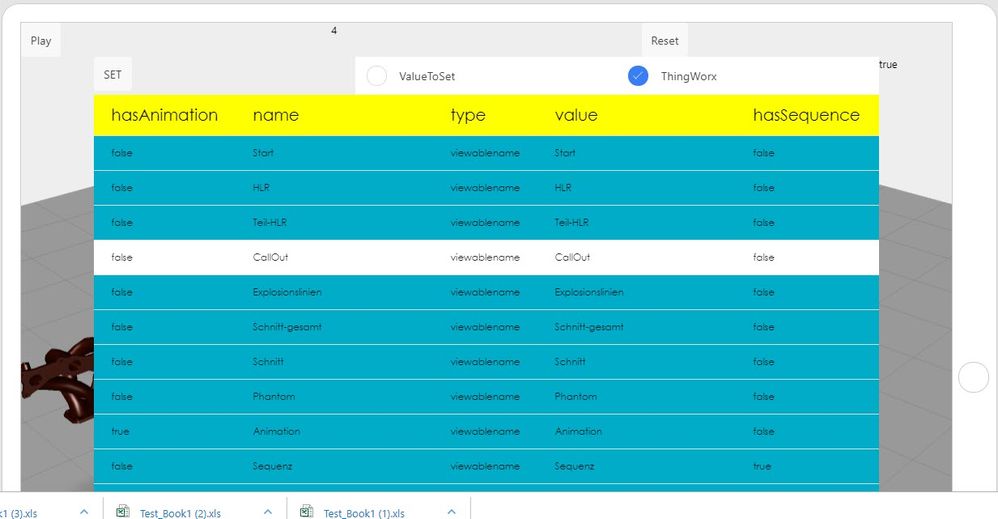Click the Schnitt-gesamt value cell
998x519 pixels.
pyautogui.click(x=589, y=327)
